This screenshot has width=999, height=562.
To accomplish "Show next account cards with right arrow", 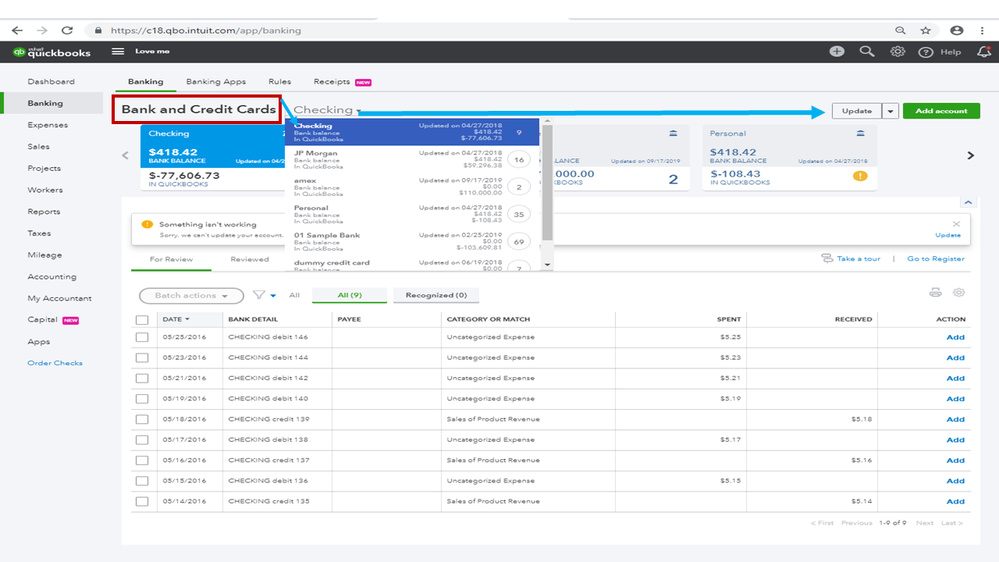I will pyautogui.click(x=970, y=155).
